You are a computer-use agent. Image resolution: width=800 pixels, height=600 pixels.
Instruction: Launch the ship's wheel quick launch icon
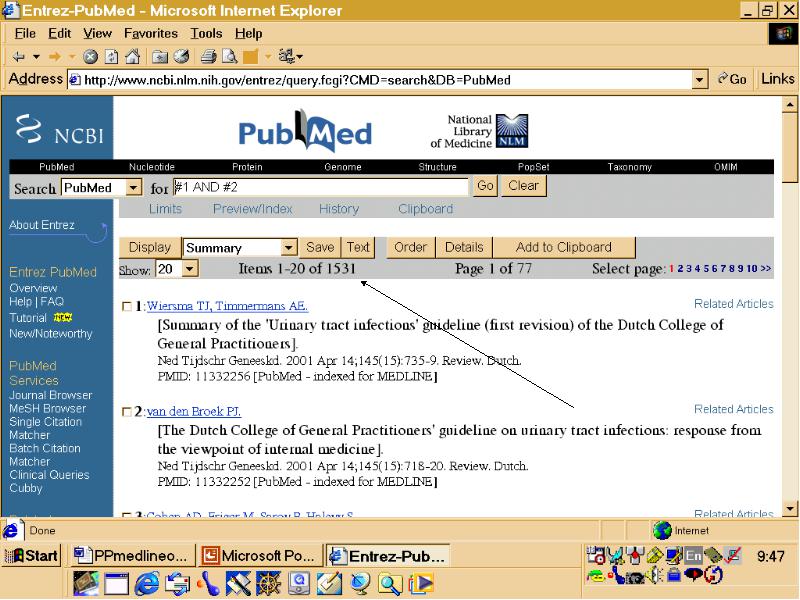coord(268,584)
